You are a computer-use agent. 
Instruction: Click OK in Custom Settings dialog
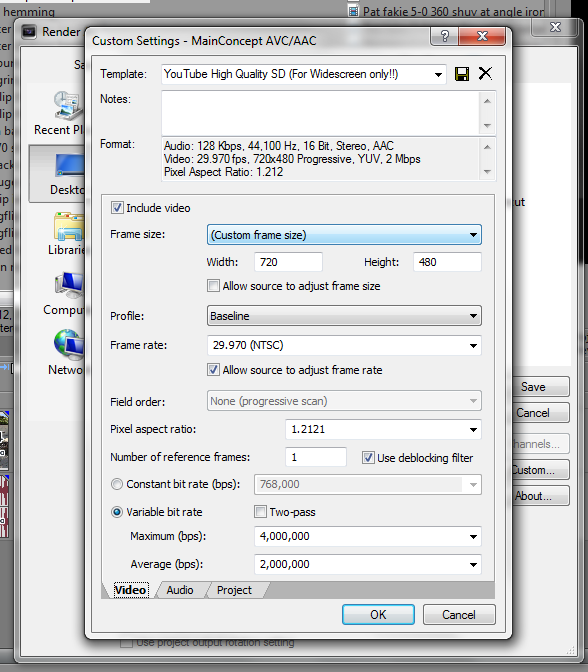pos(378,615)
